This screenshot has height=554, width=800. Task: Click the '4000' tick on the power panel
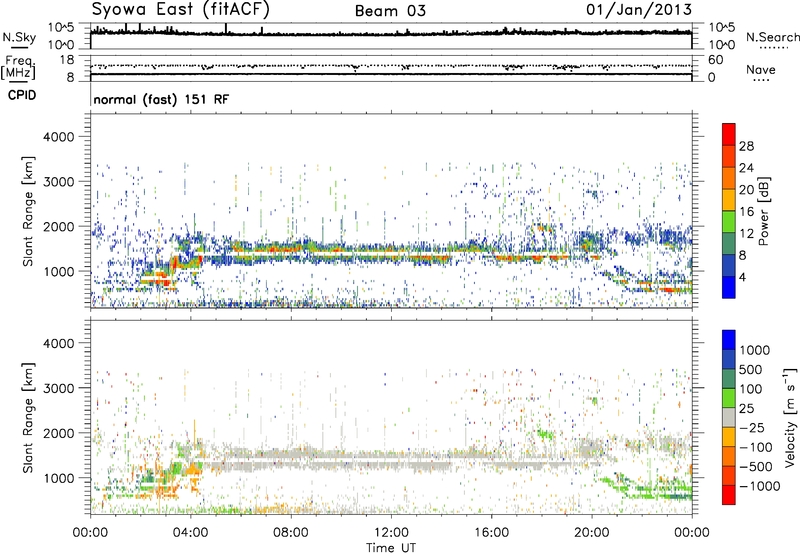coord(58,137)
